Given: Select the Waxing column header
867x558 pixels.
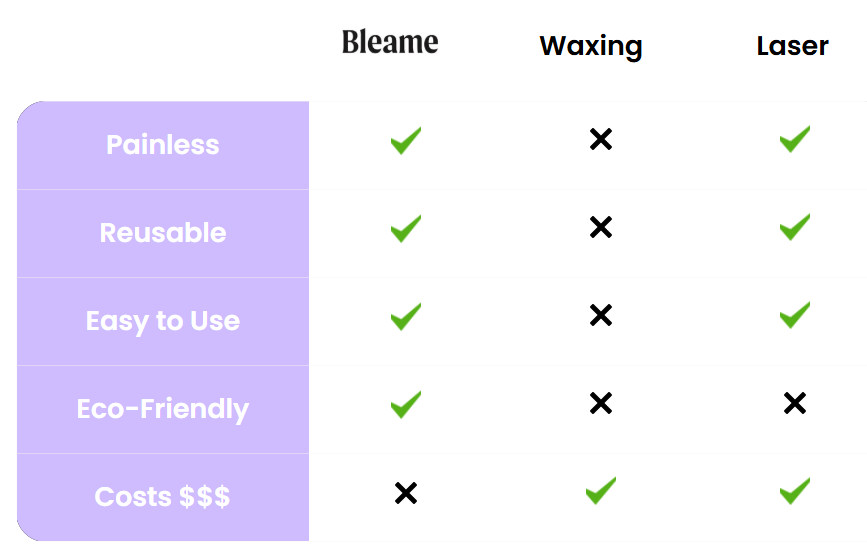Looking at the screenshot, I should [591, 46].
